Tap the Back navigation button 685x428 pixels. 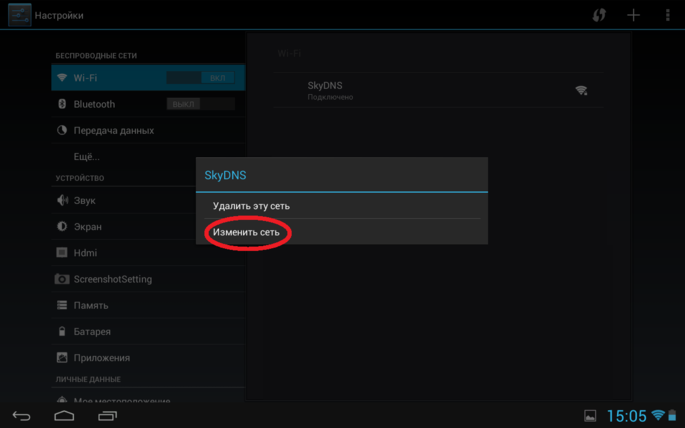coord(21,415)
